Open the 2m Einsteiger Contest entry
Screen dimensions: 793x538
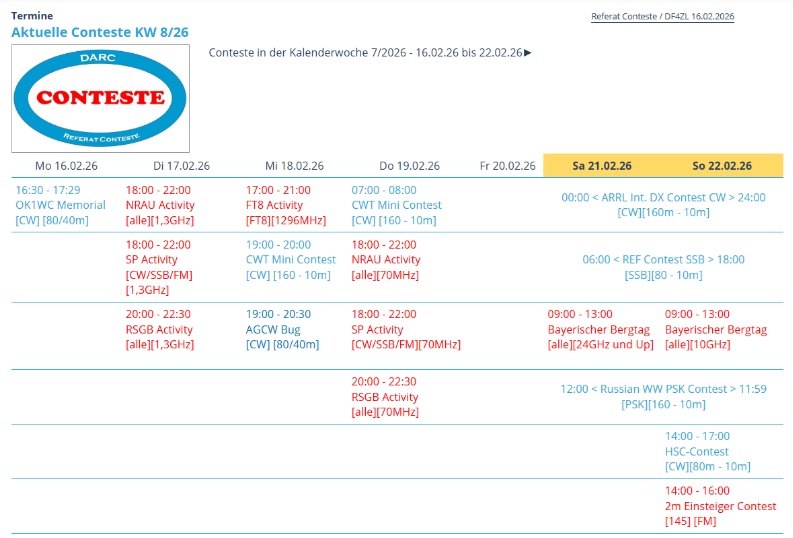[720, 507]
